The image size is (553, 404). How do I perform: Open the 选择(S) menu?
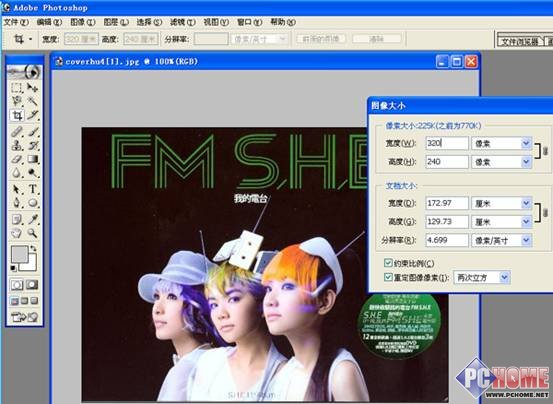click(149, 22)
